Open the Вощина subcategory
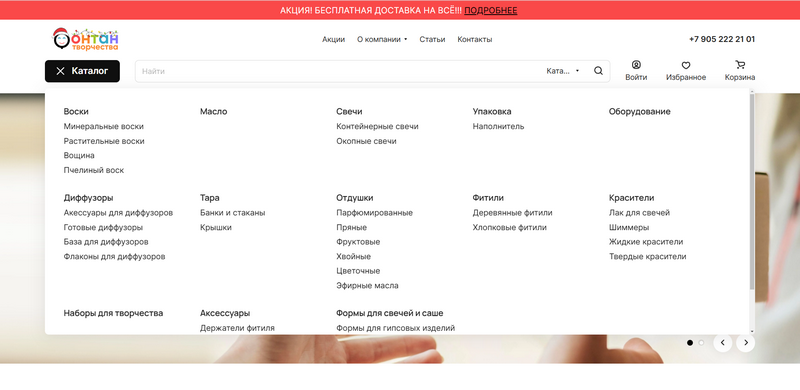 pyautogui.click(x=79, y=155)
